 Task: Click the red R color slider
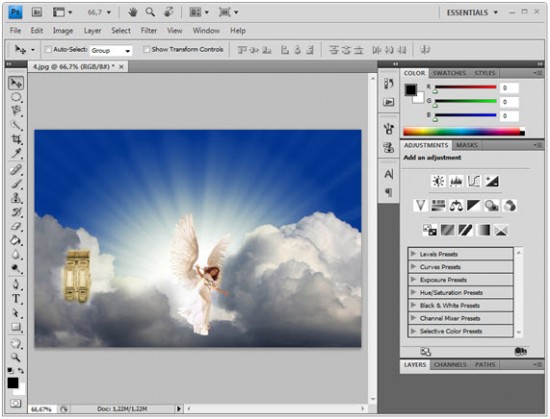[465, 87]
